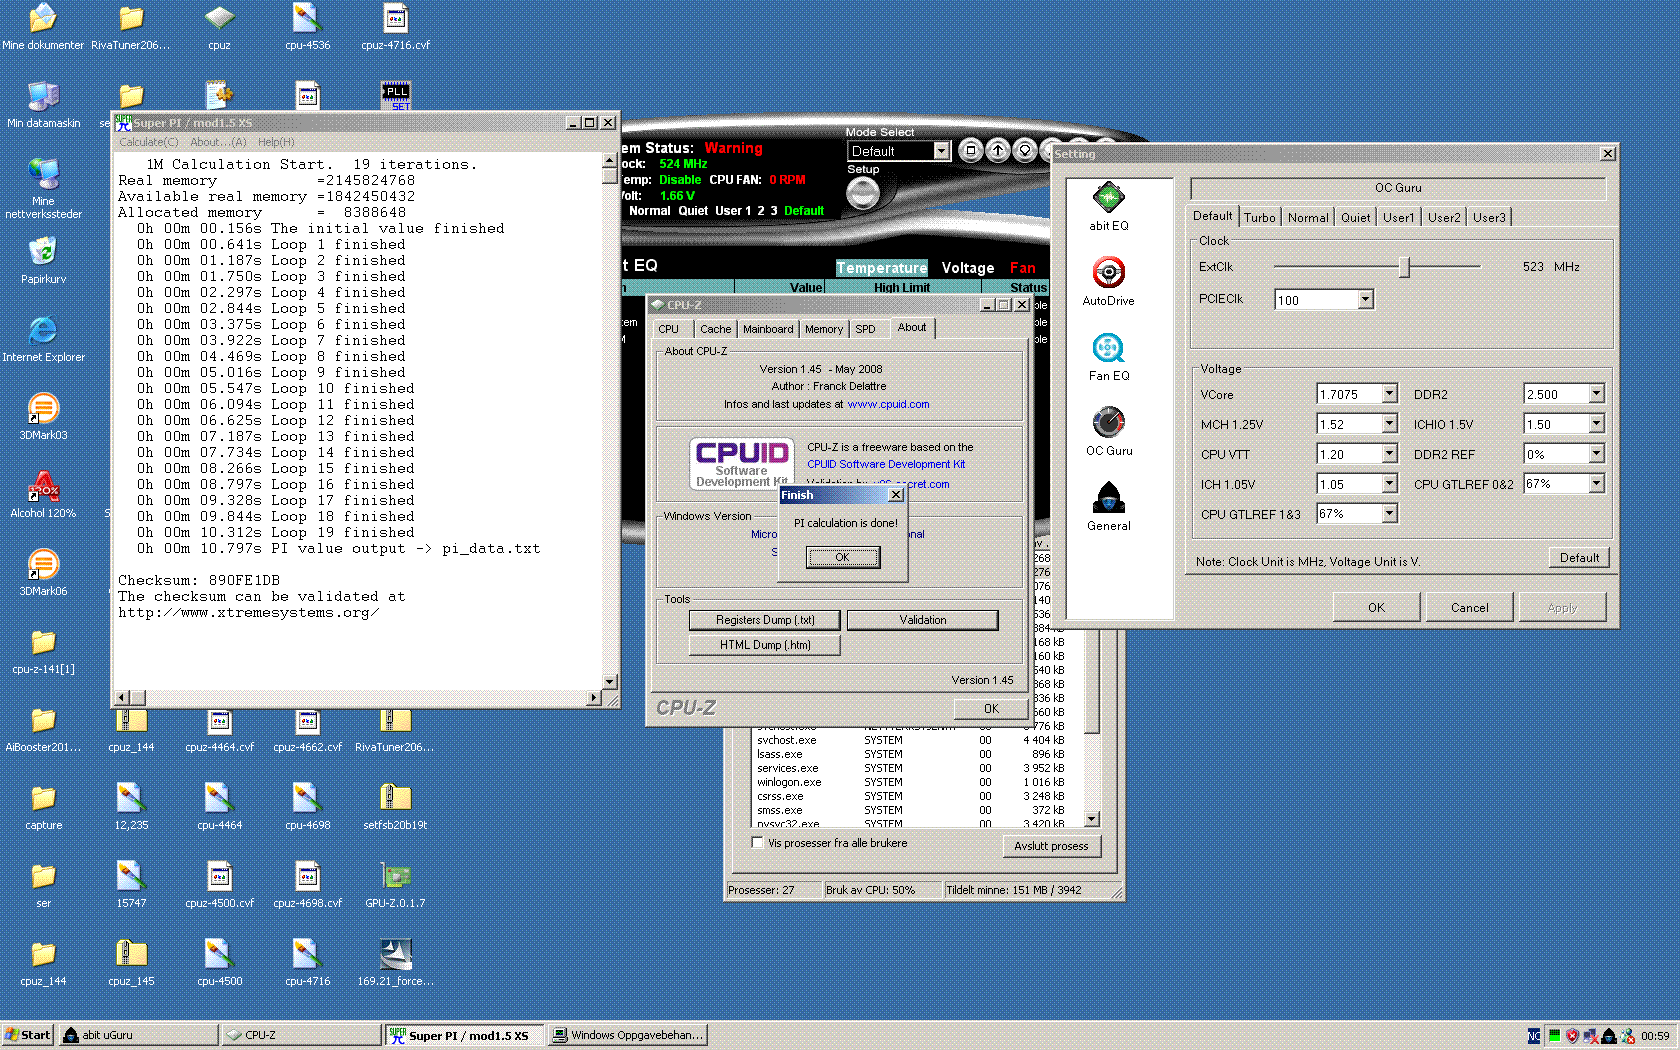Open Mine dokumenter desktop icon
Viewport: 1680px width, 1050px height.
click(43, 27)
